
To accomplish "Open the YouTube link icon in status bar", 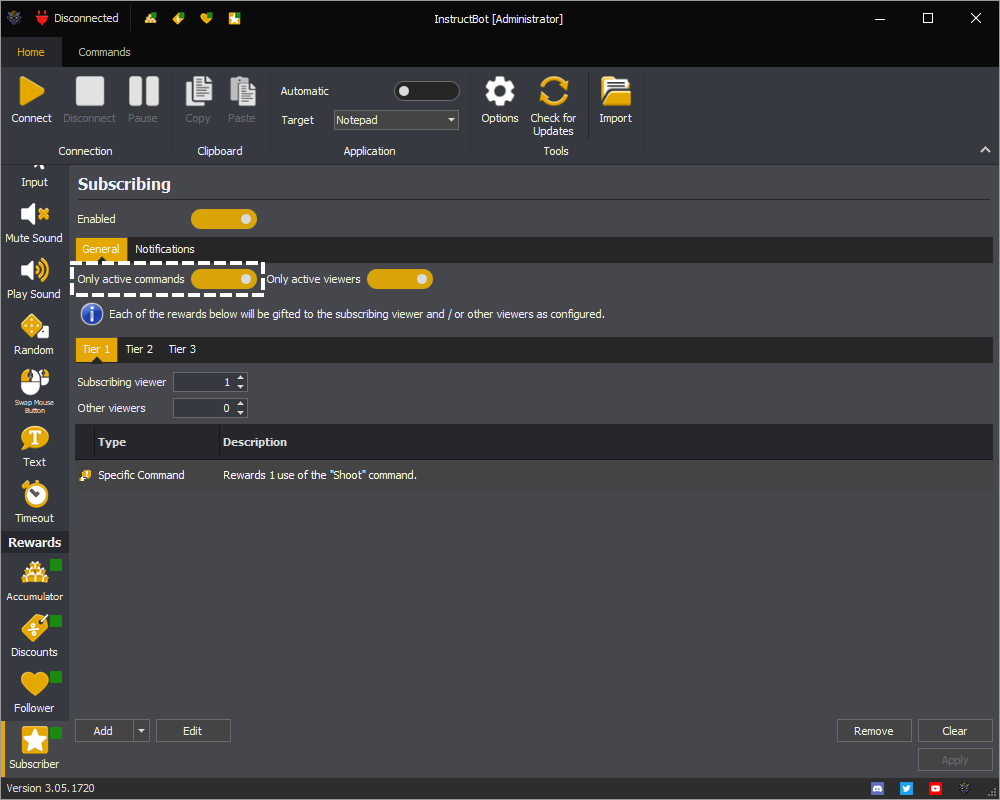I will click(x=935, y=789).
